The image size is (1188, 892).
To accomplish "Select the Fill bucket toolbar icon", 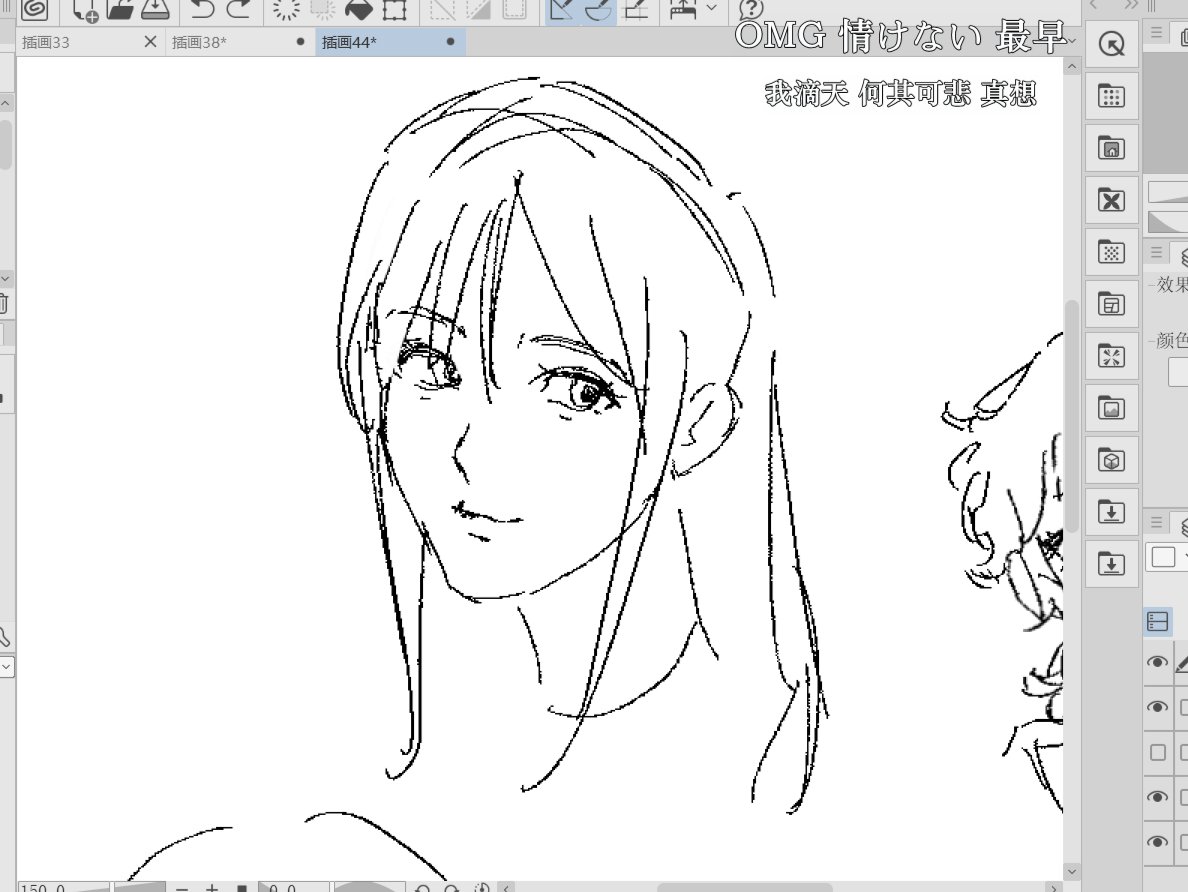I will click(358, 9).
